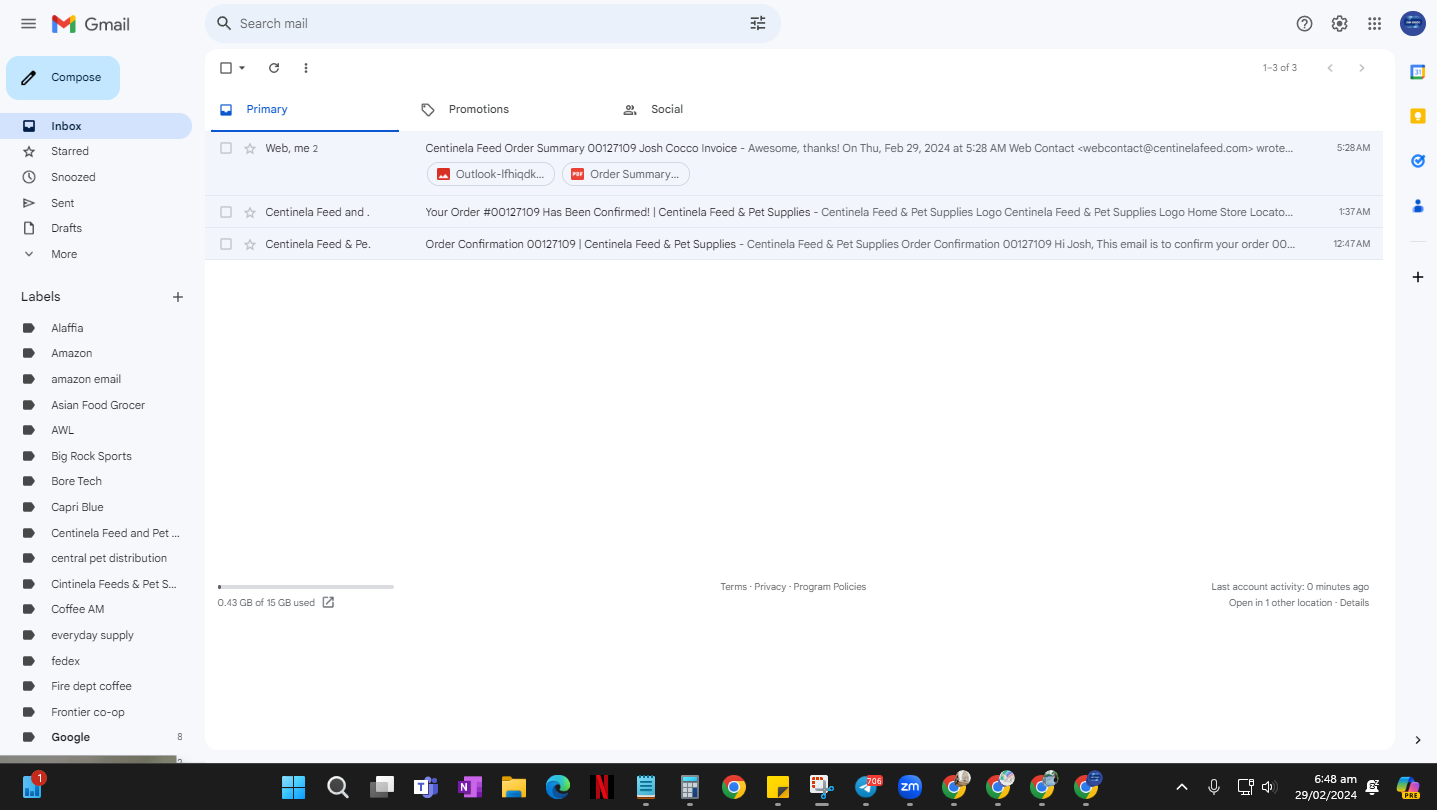Open the Settings gear

(1339, 24)
